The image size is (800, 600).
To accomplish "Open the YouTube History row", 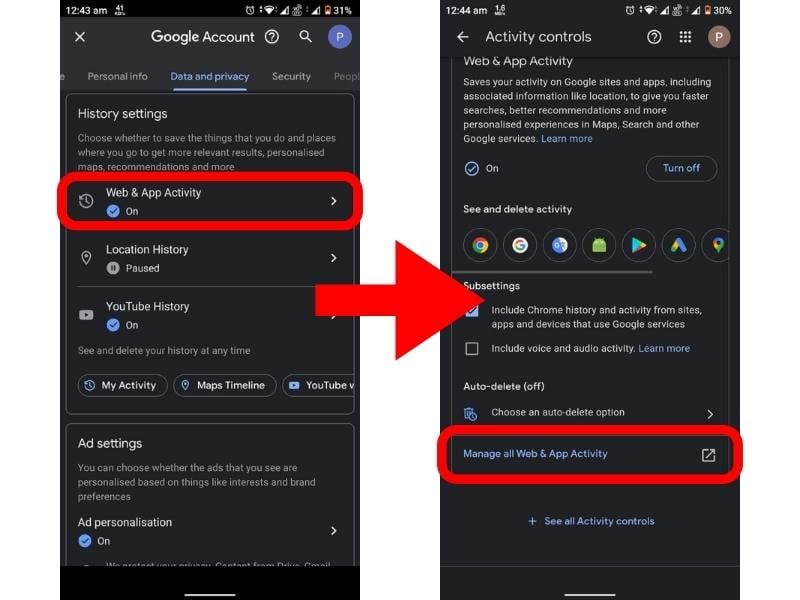I will tap(210, 315).
